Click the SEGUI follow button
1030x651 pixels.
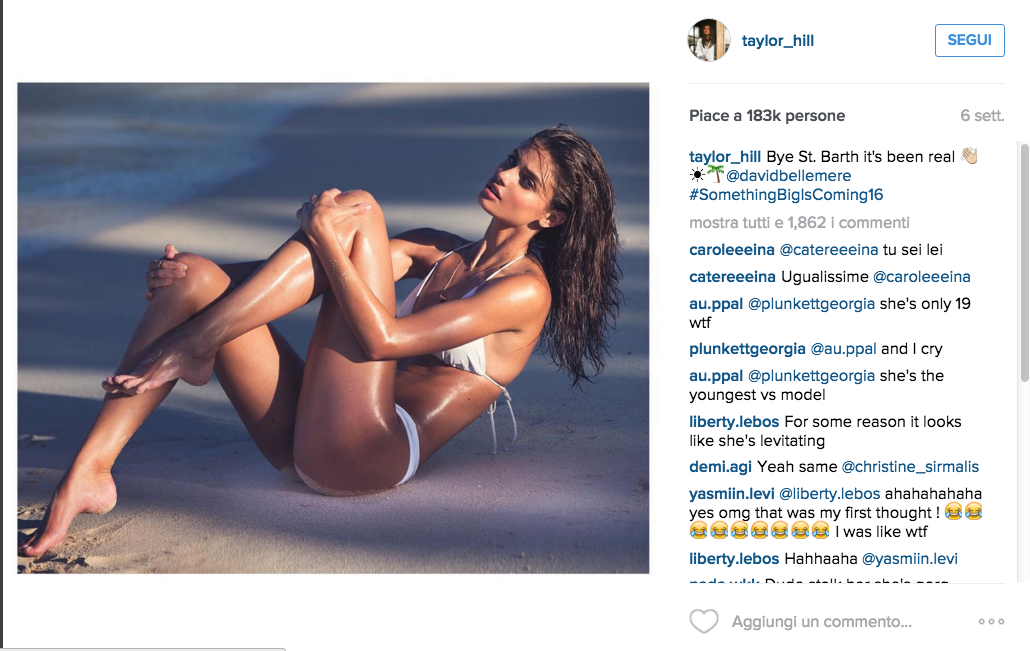[x=970, y=40]
